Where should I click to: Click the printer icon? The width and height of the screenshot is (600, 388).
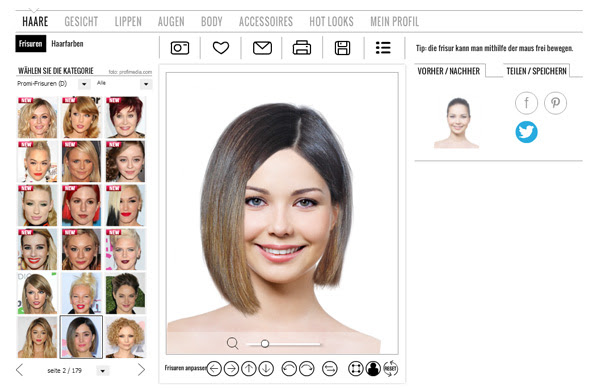click(302, 48)
